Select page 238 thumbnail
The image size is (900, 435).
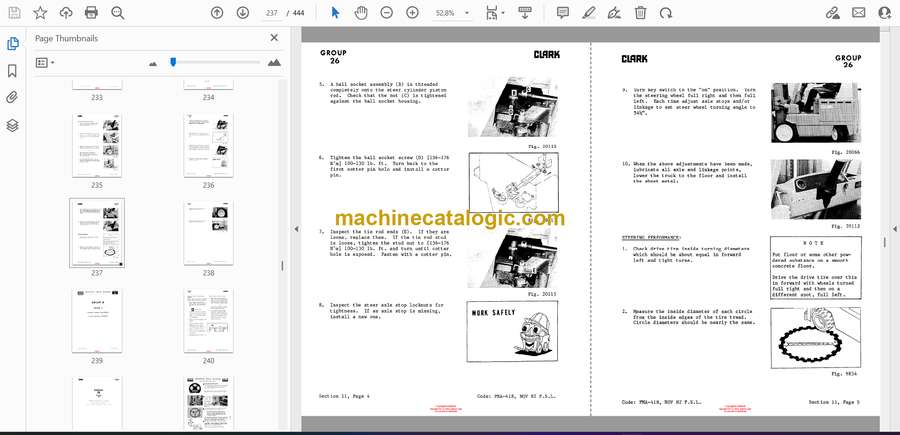208,233
